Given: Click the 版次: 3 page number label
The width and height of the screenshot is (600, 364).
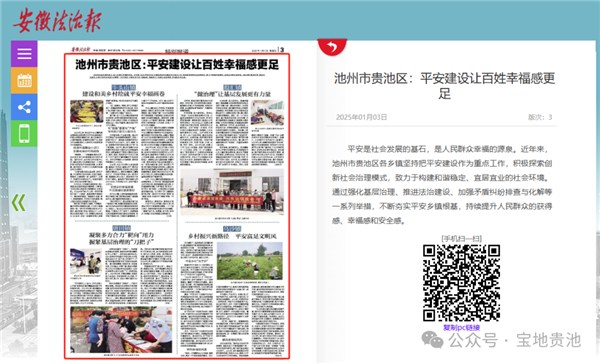Looking at the screenshot, I should [x=540, y=117].
